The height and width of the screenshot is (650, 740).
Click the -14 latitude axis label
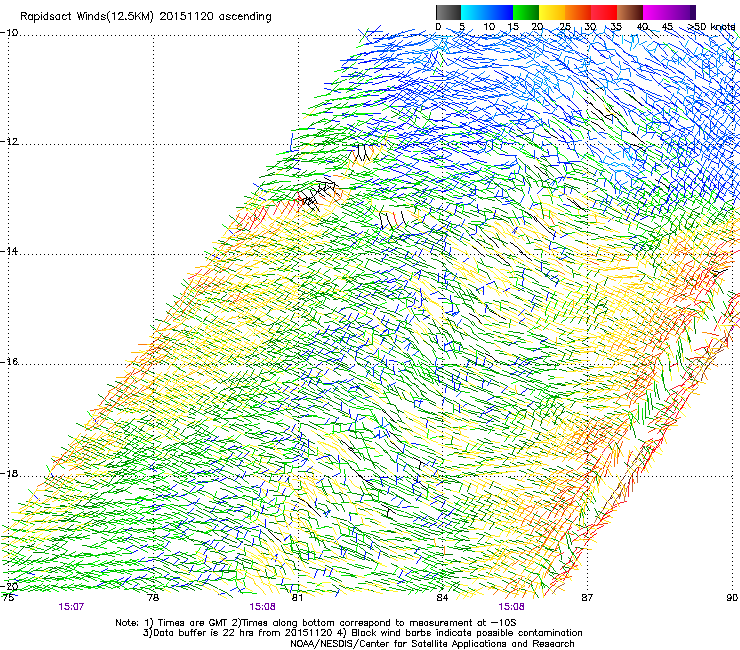point(9,251)
